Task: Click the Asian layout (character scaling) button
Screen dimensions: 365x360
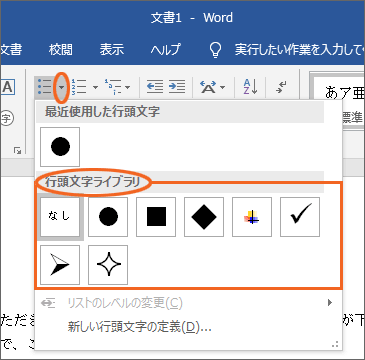Action: tap(208, 87)
